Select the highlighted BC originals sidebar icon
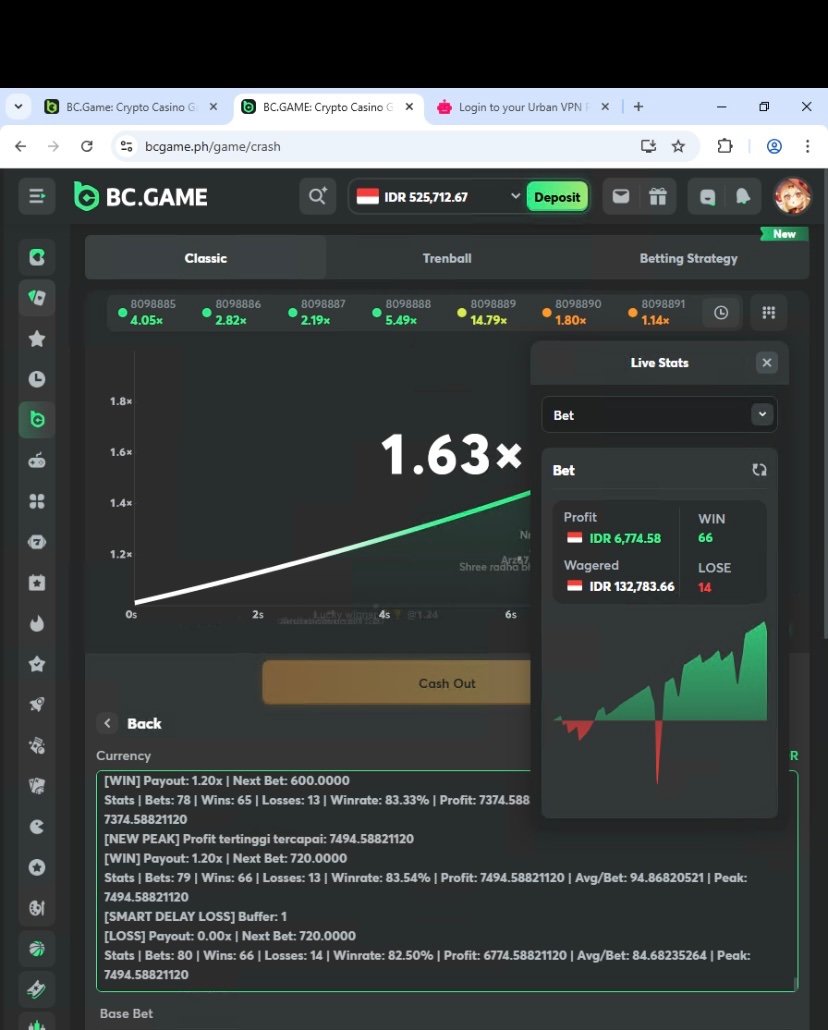The width and height of the screenshot is (828, 1030). click(x=37, y=420)
